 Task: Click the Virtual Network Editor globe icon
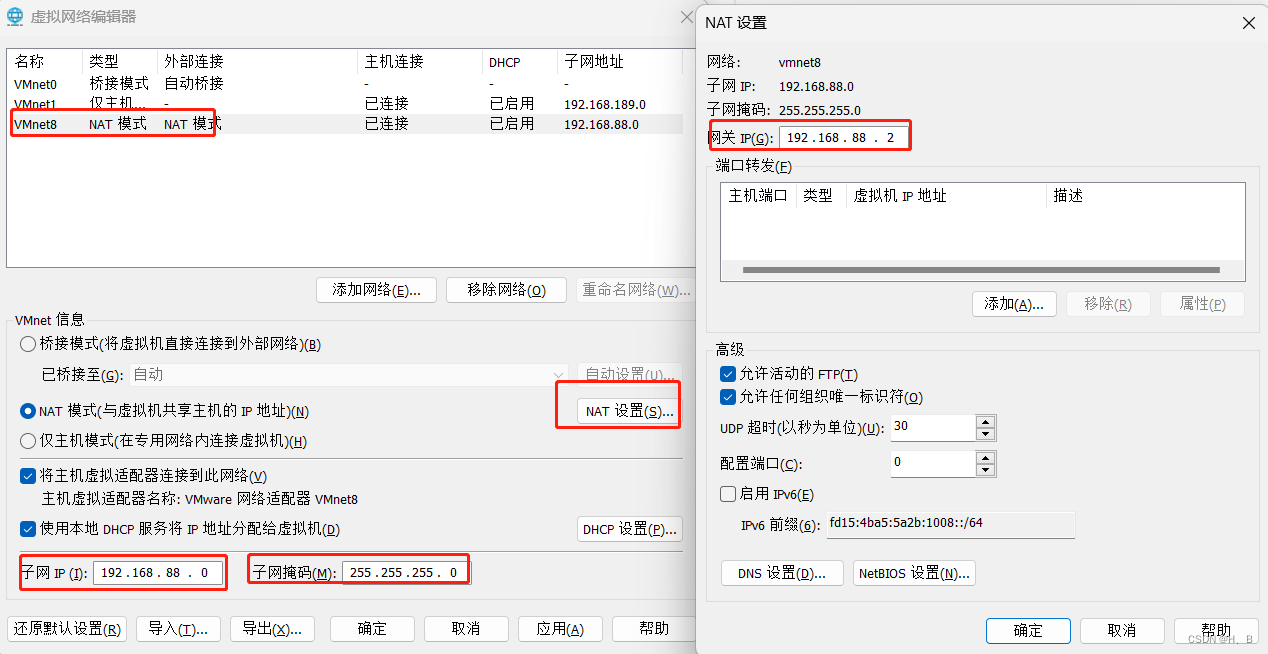[x=15, y=16]
